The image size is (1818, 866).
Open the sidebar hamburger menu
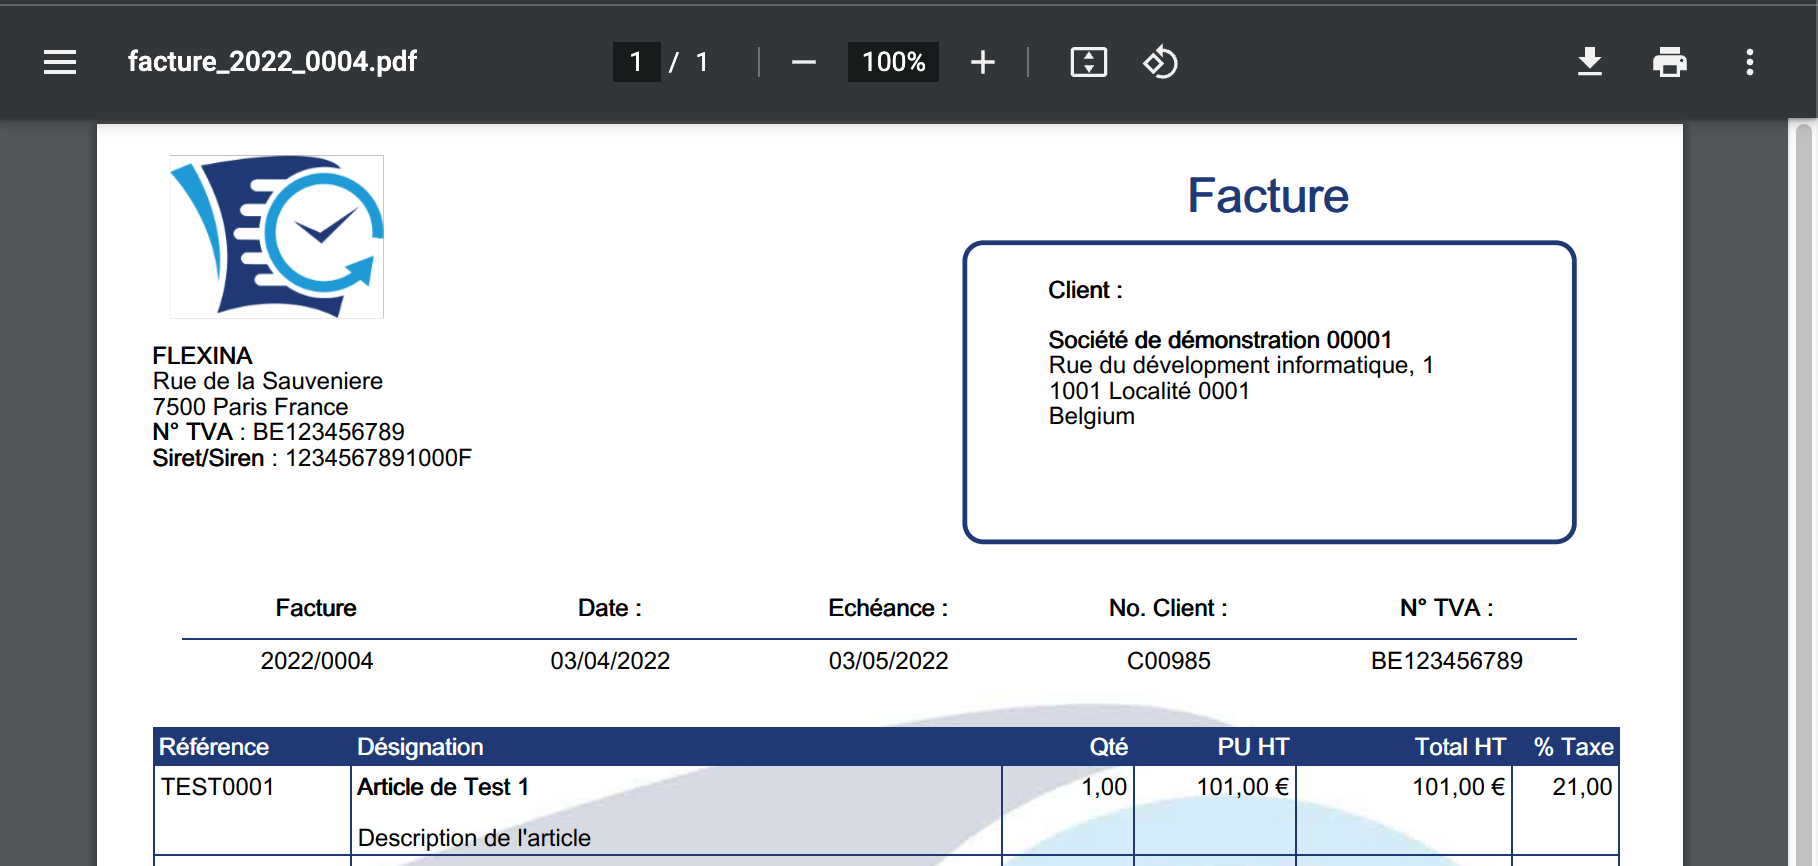click(60, 62)
